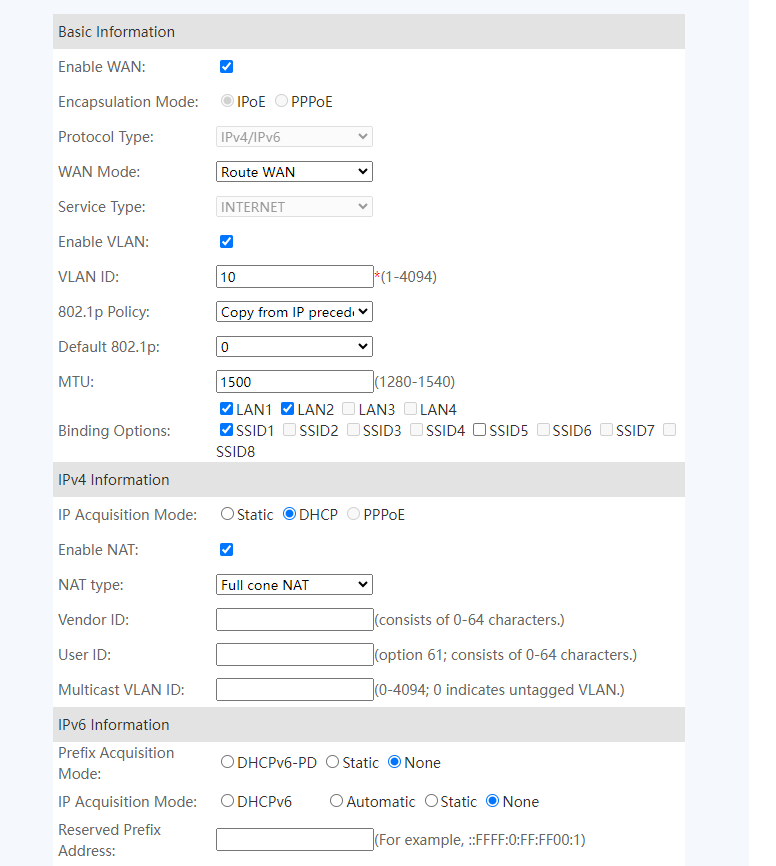Click the Multicast VLAN ID field
The width and height of the screenshot is (776, 866).
coord(294,690)
